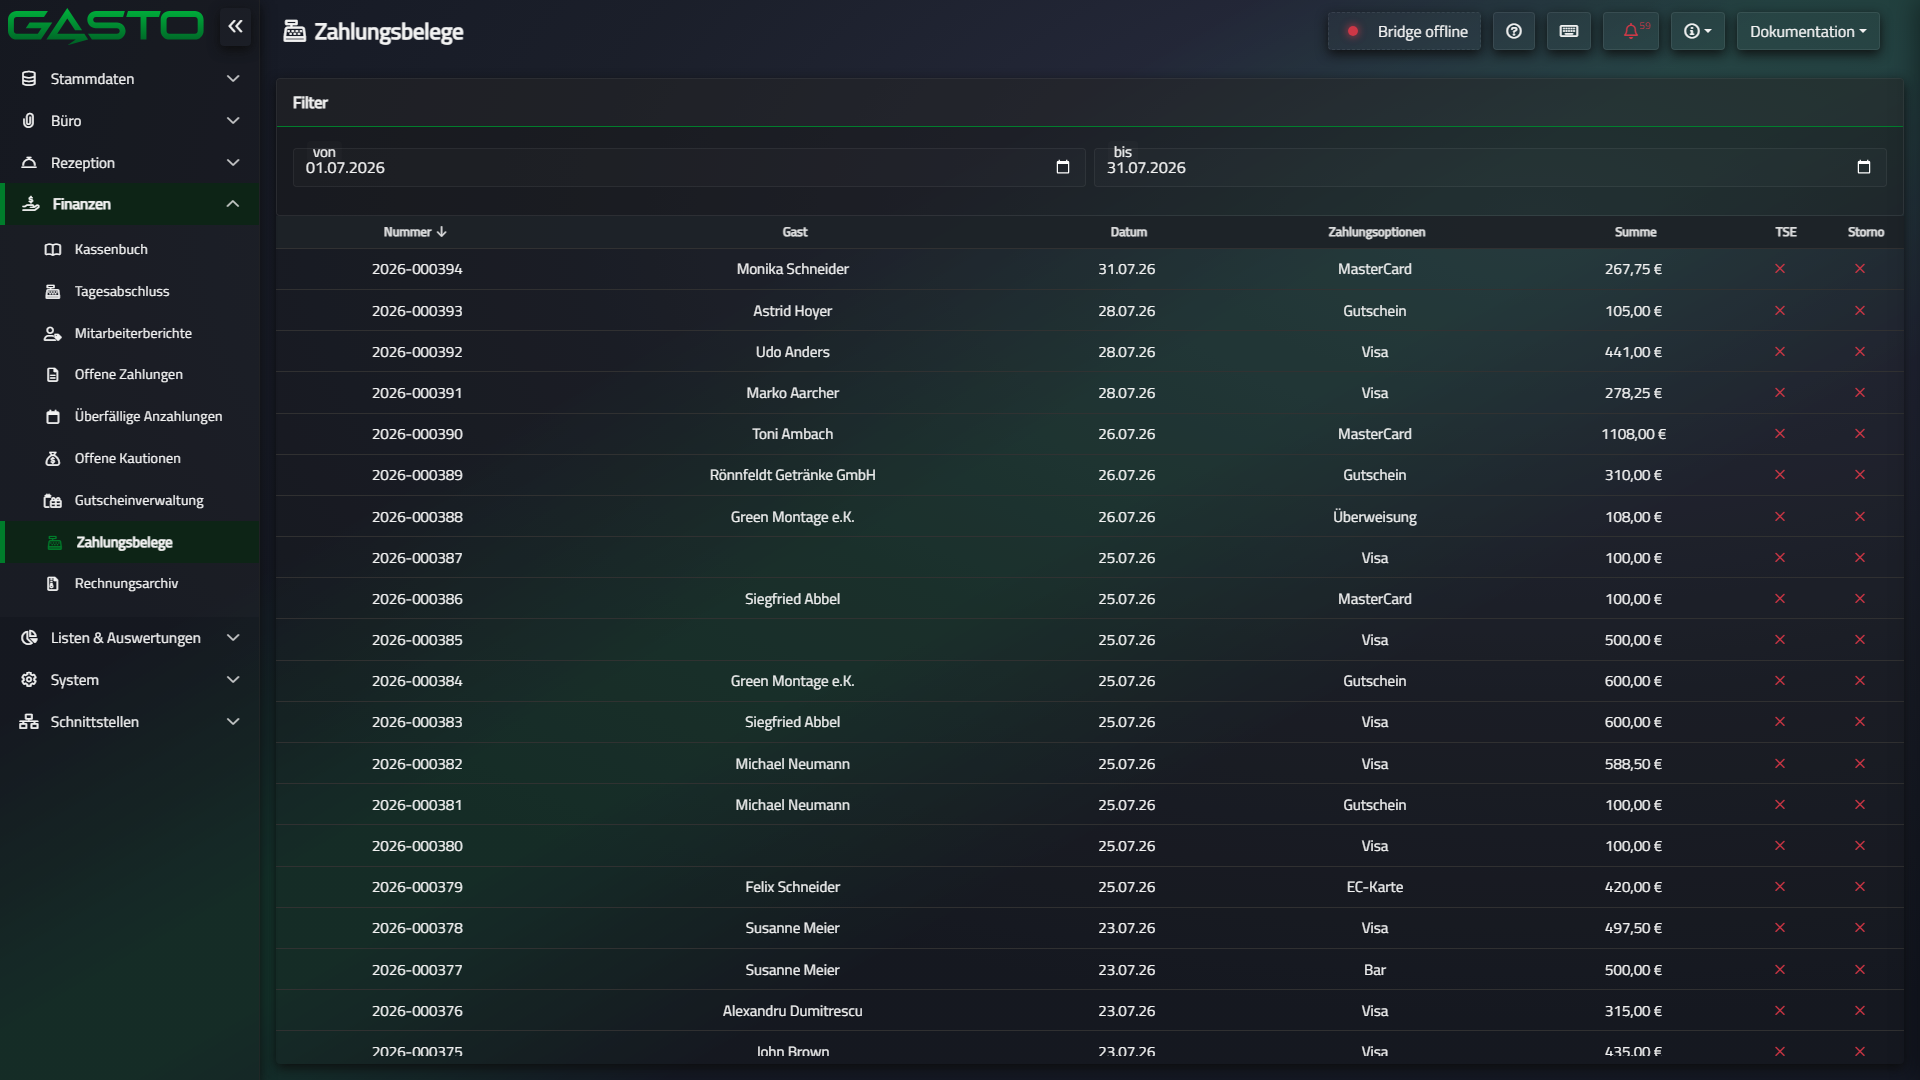Image resolution: width=1920 pixels, height=1080 pixels.
Task: Click Storno X for receipt 2026-000394
Action: coord(1860,269)
